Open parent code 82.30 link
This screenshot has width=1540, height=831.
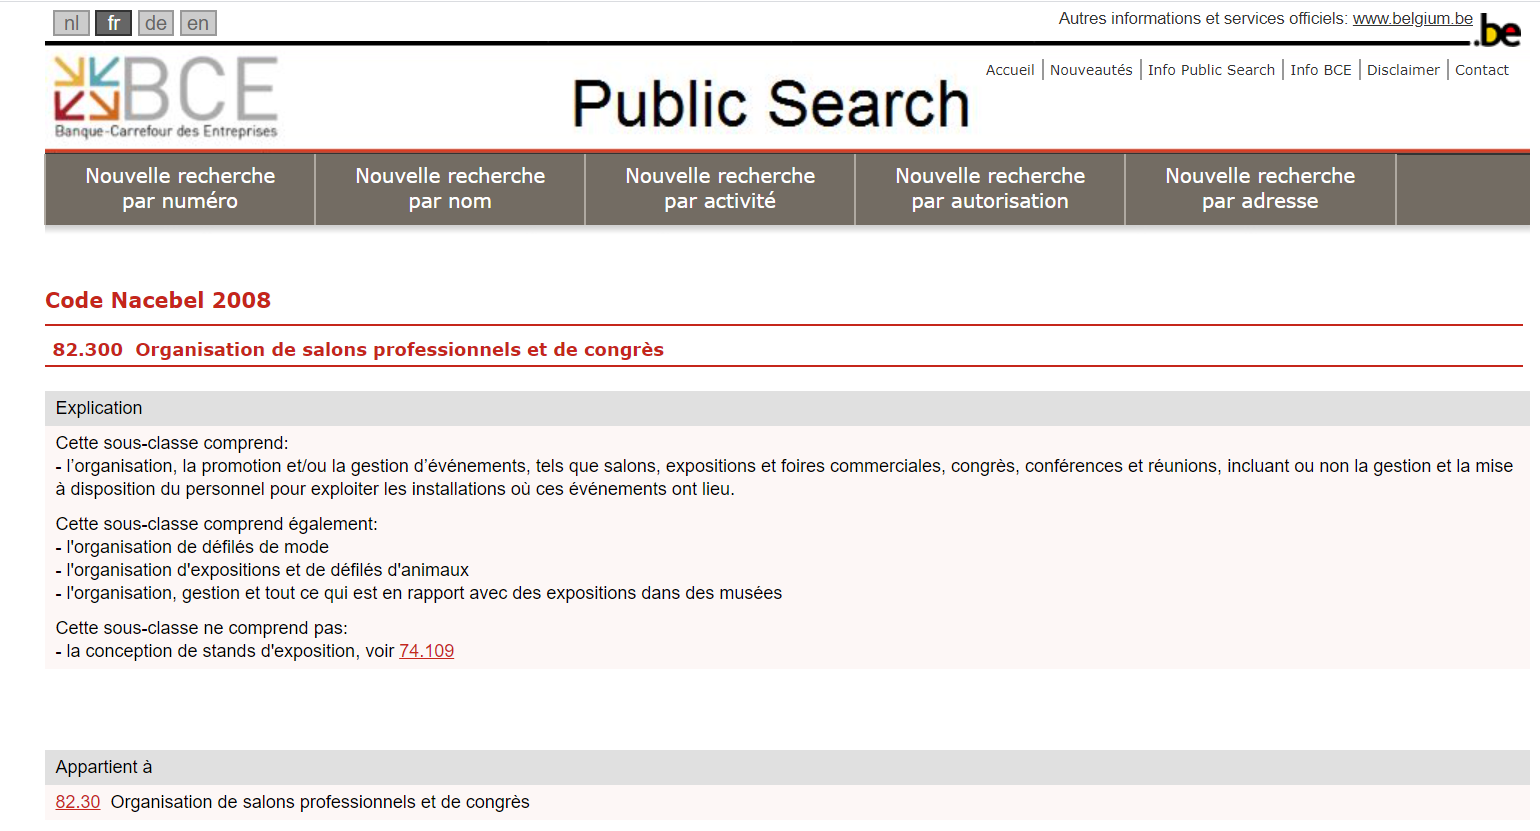pyautogui.click(x=78, y=802)
